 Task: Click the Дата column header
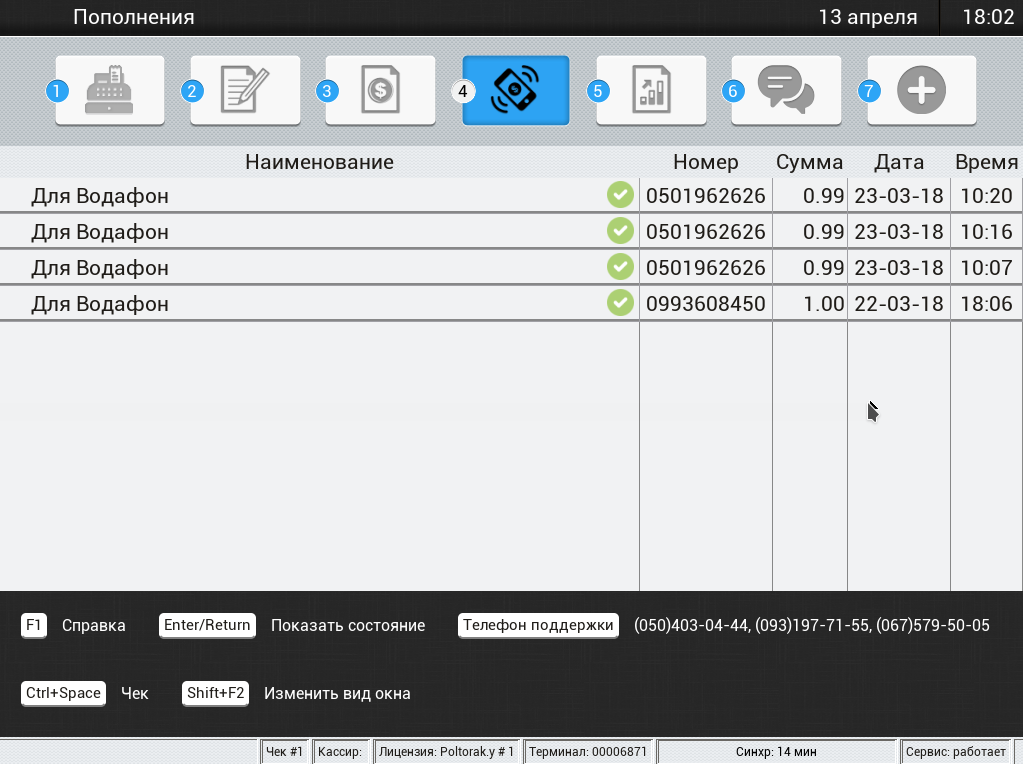pos(899,162)
